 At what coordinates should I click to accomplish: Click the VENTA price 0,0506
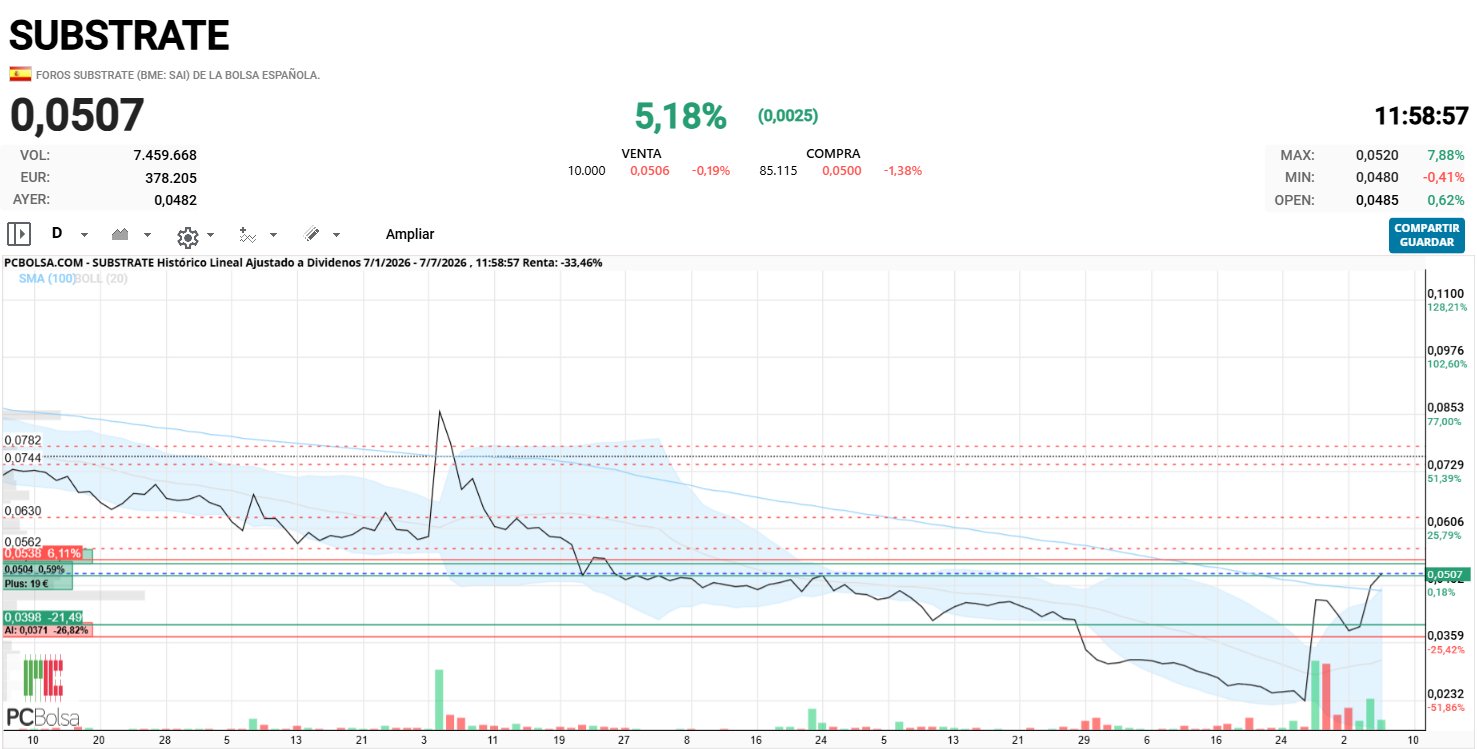(x=649, y=171)
